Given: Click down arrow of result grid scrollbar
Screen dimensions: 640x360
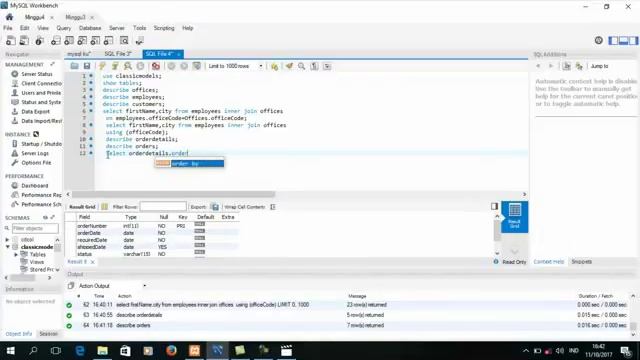Looking at the screenshot, I should [497, 253].
